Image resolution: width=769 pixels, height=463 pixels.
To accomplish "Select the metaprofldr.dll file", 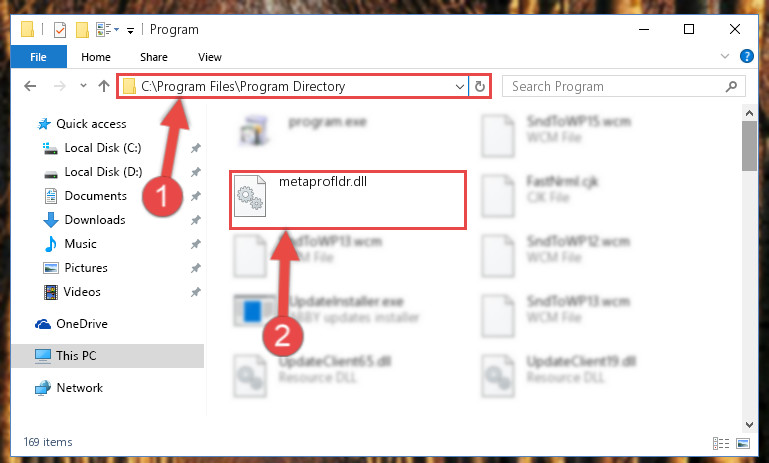I will coord(348,200).
